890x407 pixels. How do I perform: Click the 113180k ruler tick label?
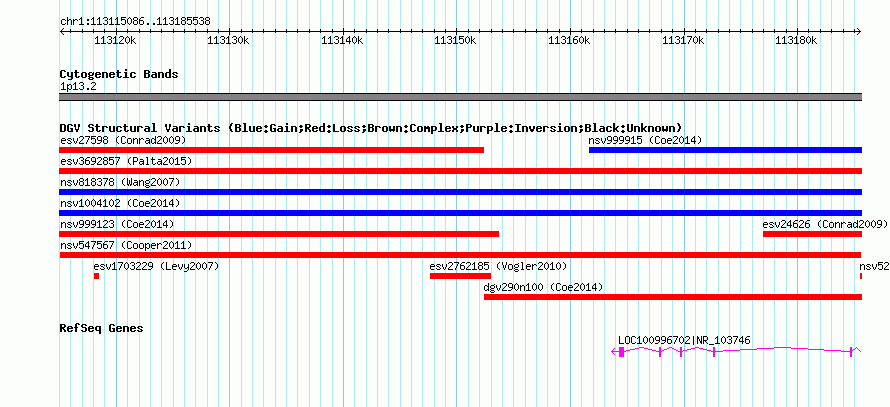tap(797, 40)
